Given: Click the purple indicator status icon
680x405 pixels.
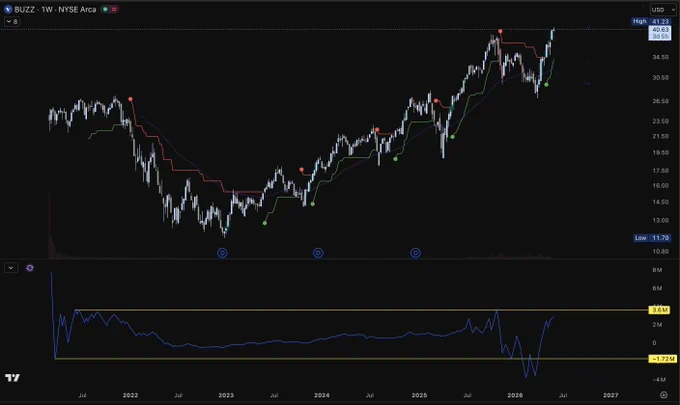Looking at the screenshot, I should (30, 268).
